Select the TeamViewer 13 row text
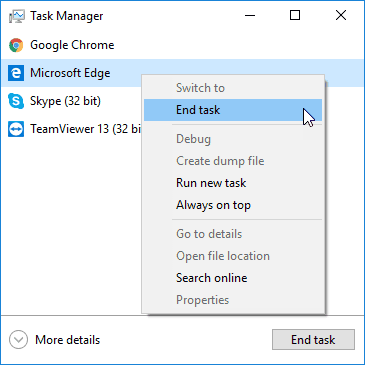365x365 pixels. 86,129
